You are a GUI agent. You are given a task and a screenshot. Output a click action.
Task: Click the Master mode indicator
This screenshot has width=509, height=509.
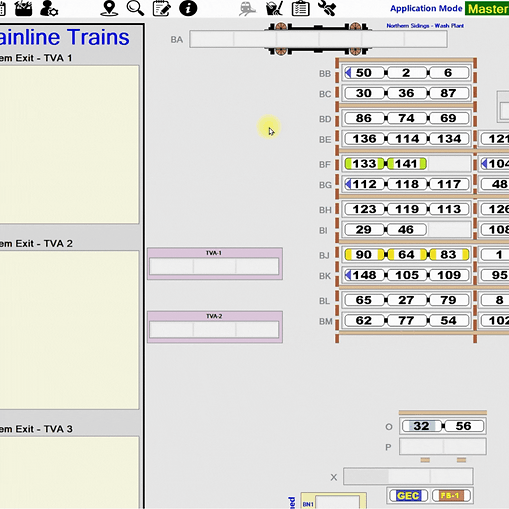pos(487,9)
